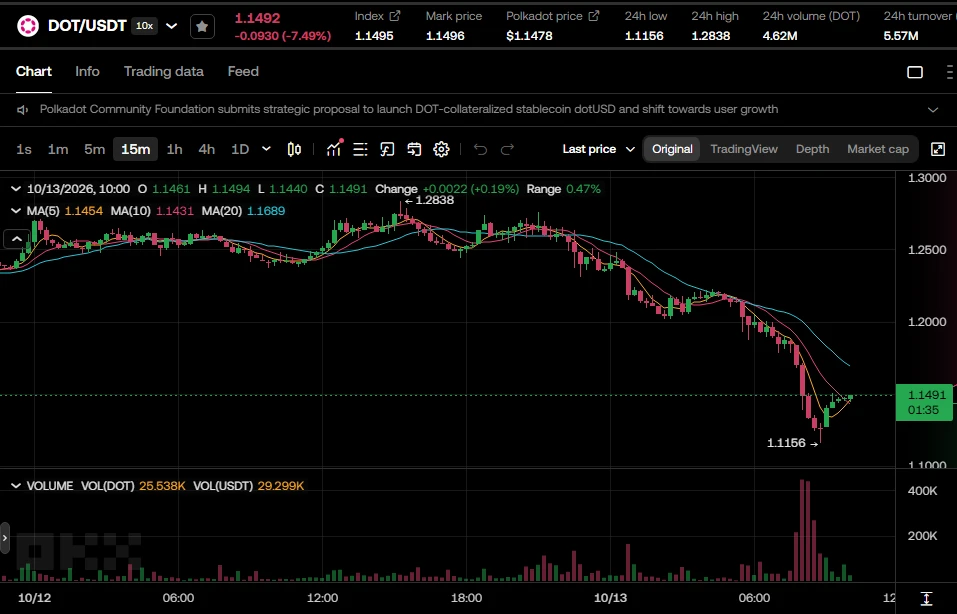
Task: Click the DOT coin logo
Action: (28, 26)
